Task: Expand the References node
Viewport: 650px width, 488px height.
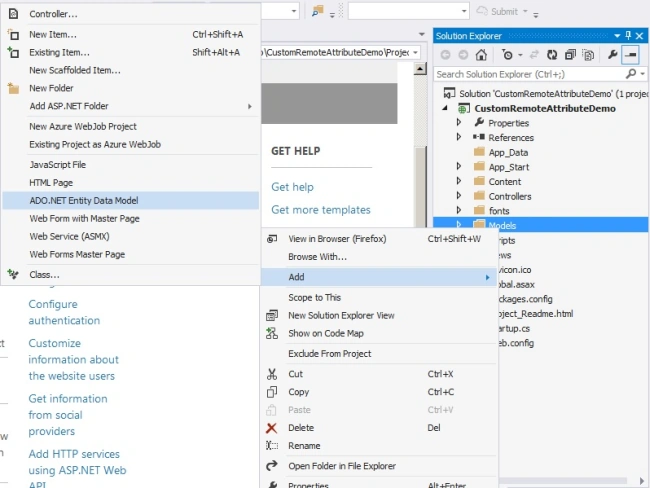Action: 458,137
